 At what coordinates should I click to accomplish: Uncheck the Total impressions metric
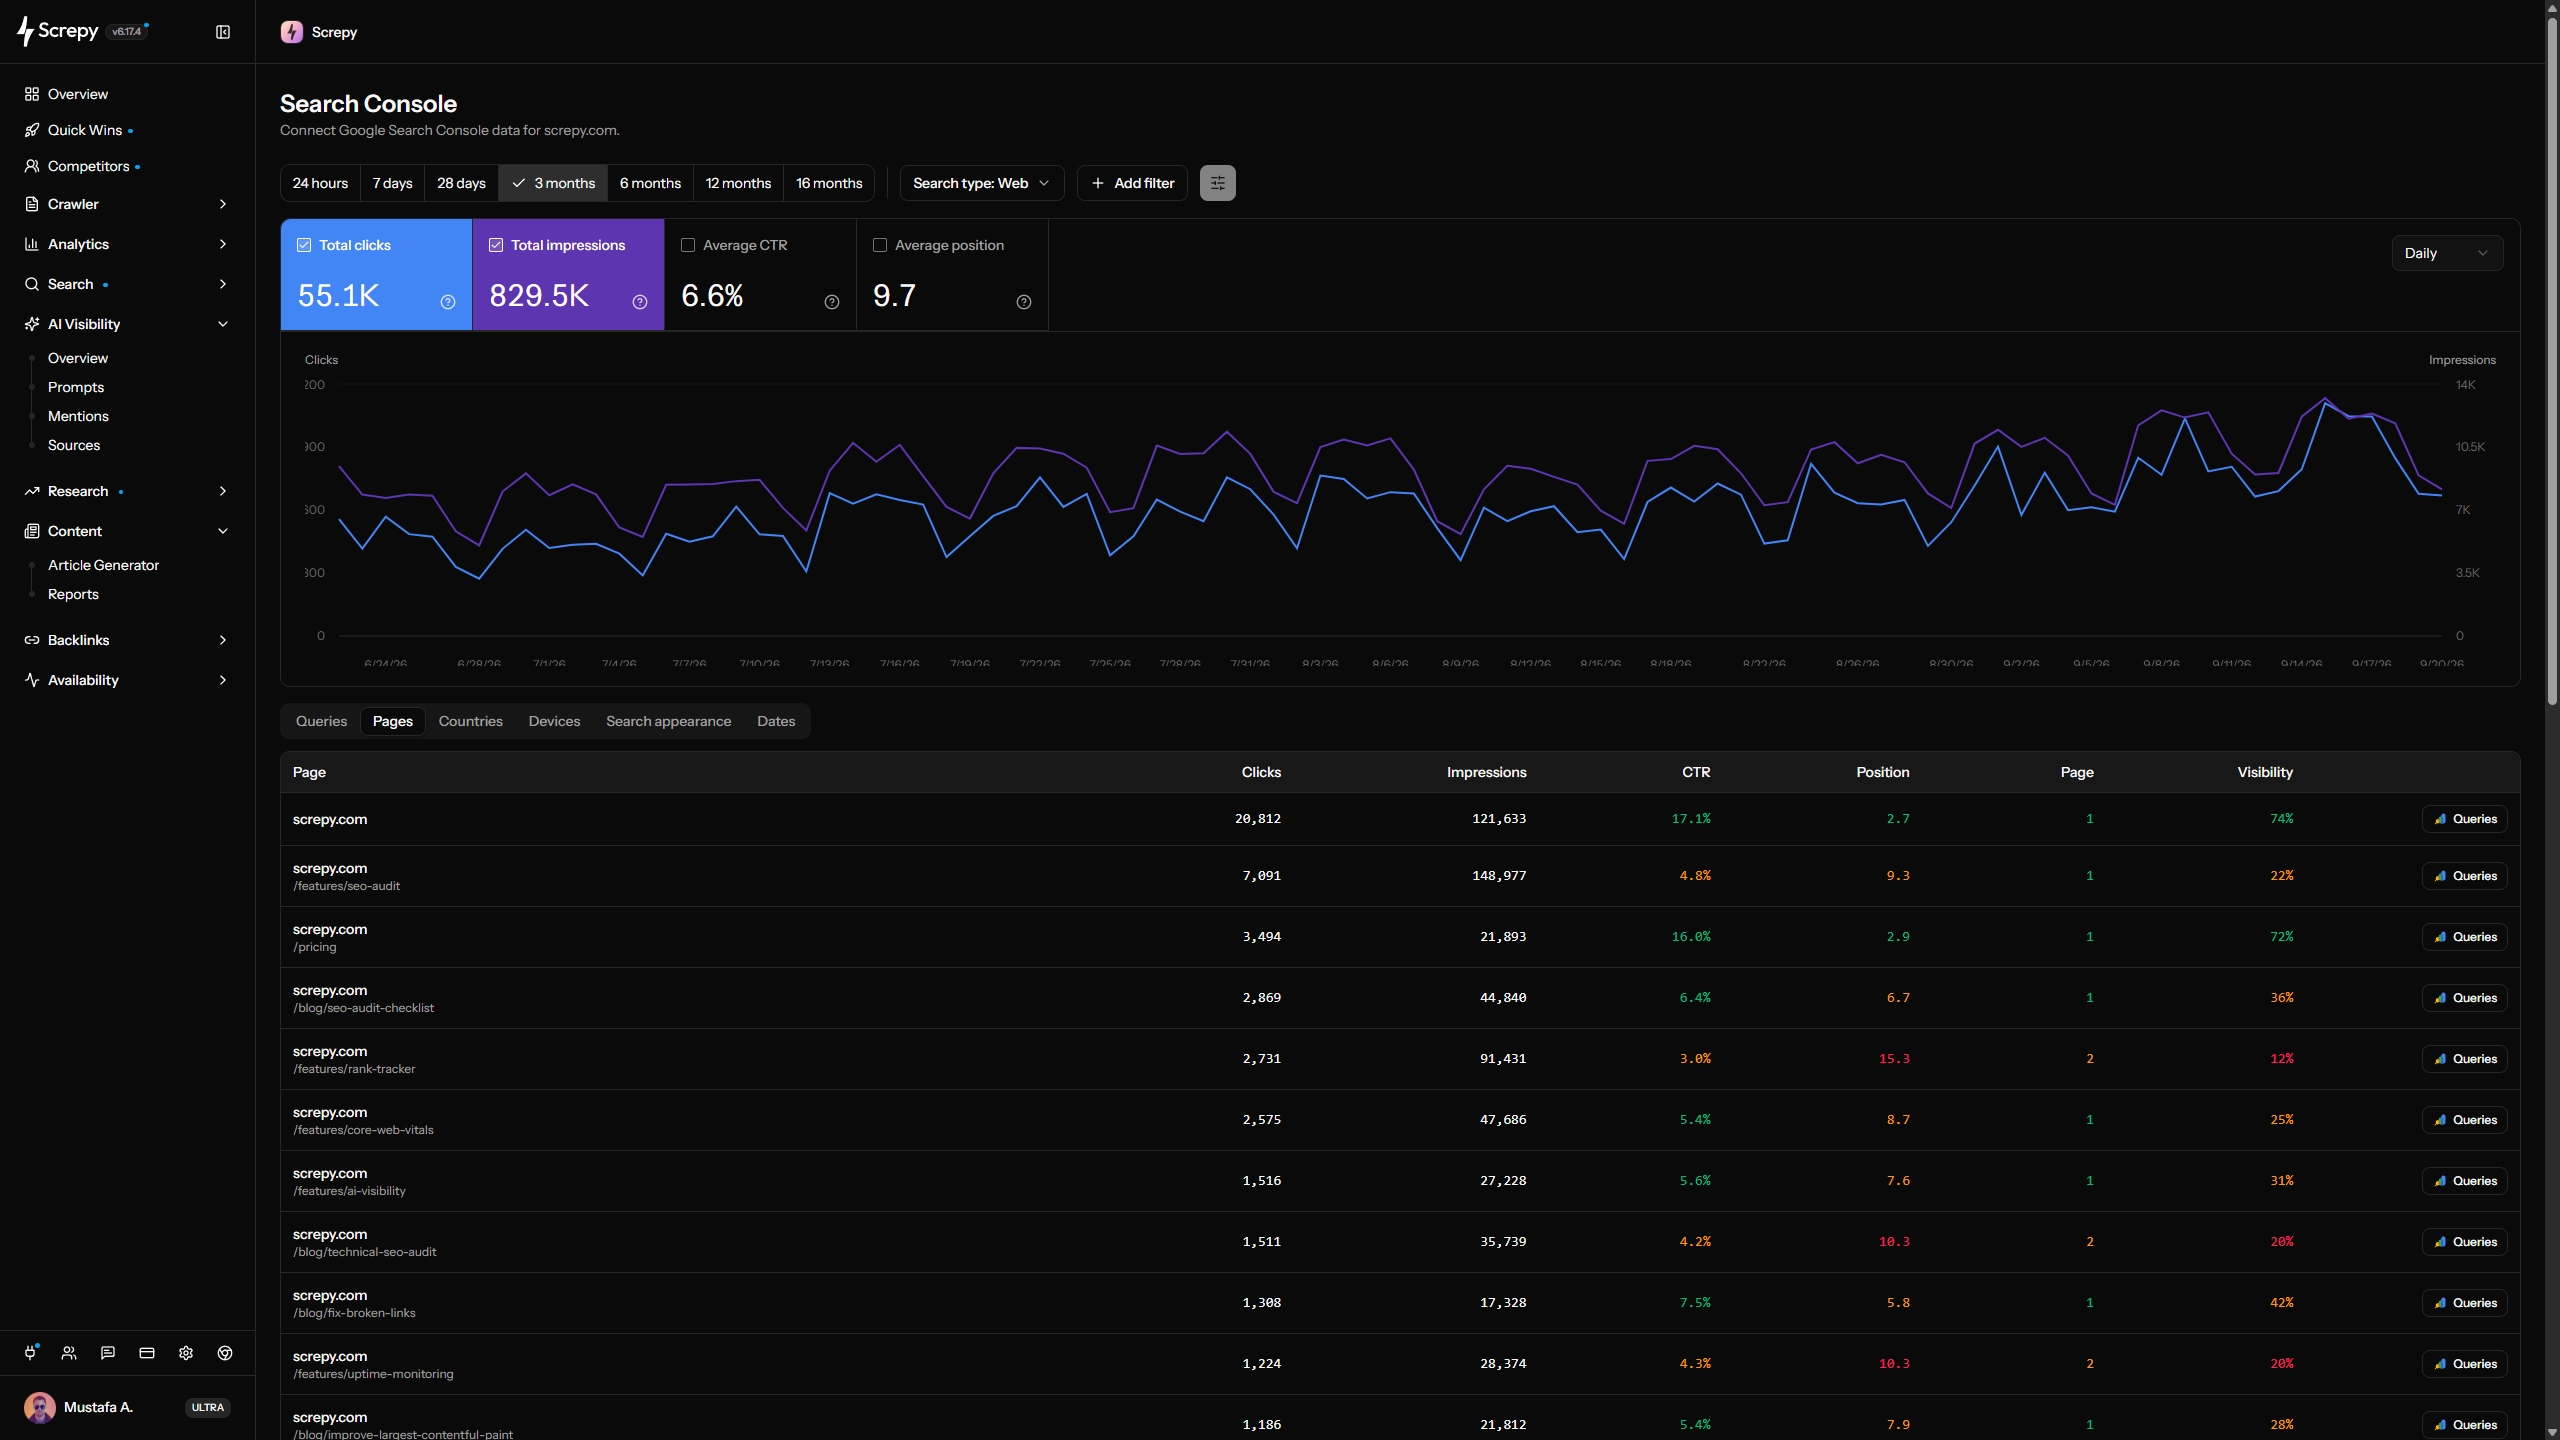coord(496,245)
